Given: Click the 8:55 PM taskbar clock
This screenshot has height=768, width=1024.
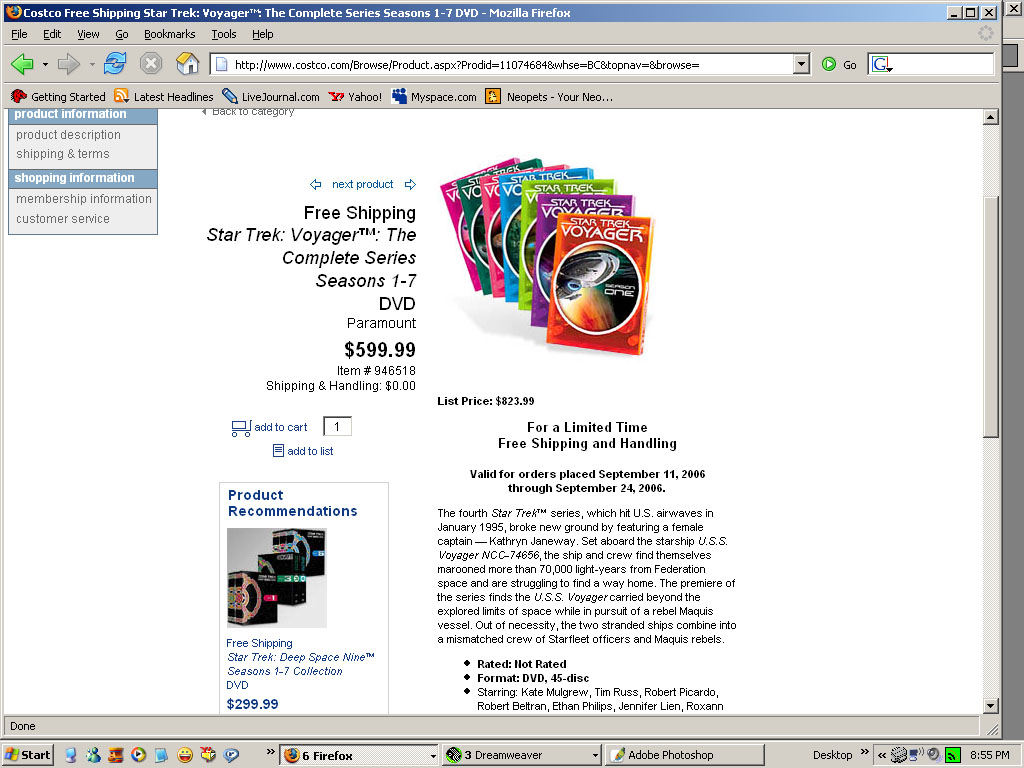Looking at the screenshot, I should (989, 755).
